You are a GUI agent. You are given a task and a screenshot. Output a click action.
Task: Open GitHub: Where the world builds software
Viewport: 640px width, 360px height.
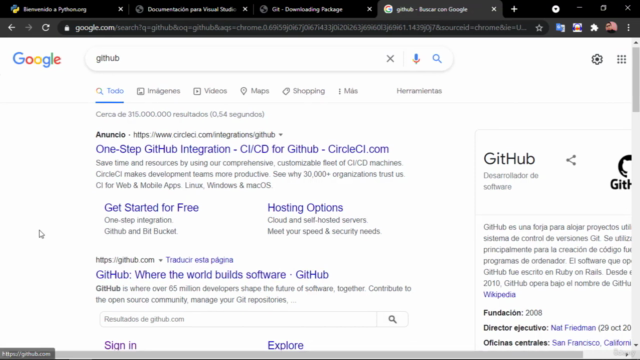(x=212, y=274)
